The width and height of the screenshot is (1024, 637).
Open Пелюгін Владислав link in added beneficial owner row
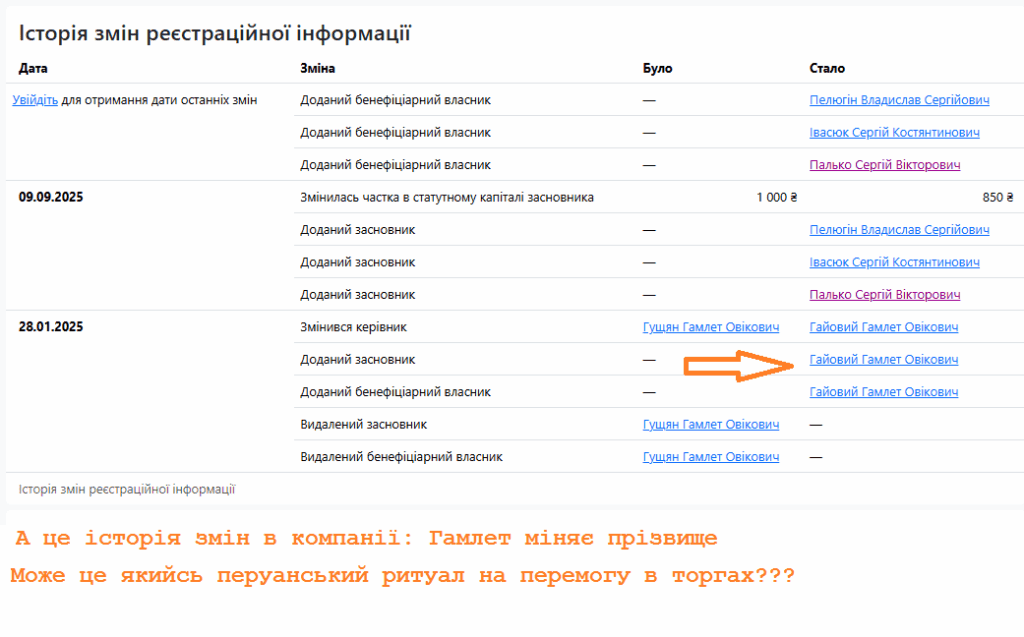899,100
